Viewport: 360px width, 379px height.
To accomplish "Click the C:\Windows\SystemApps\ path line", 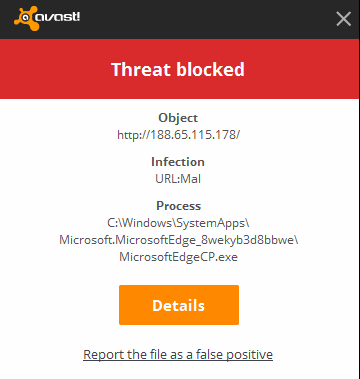I will point(178,223).
